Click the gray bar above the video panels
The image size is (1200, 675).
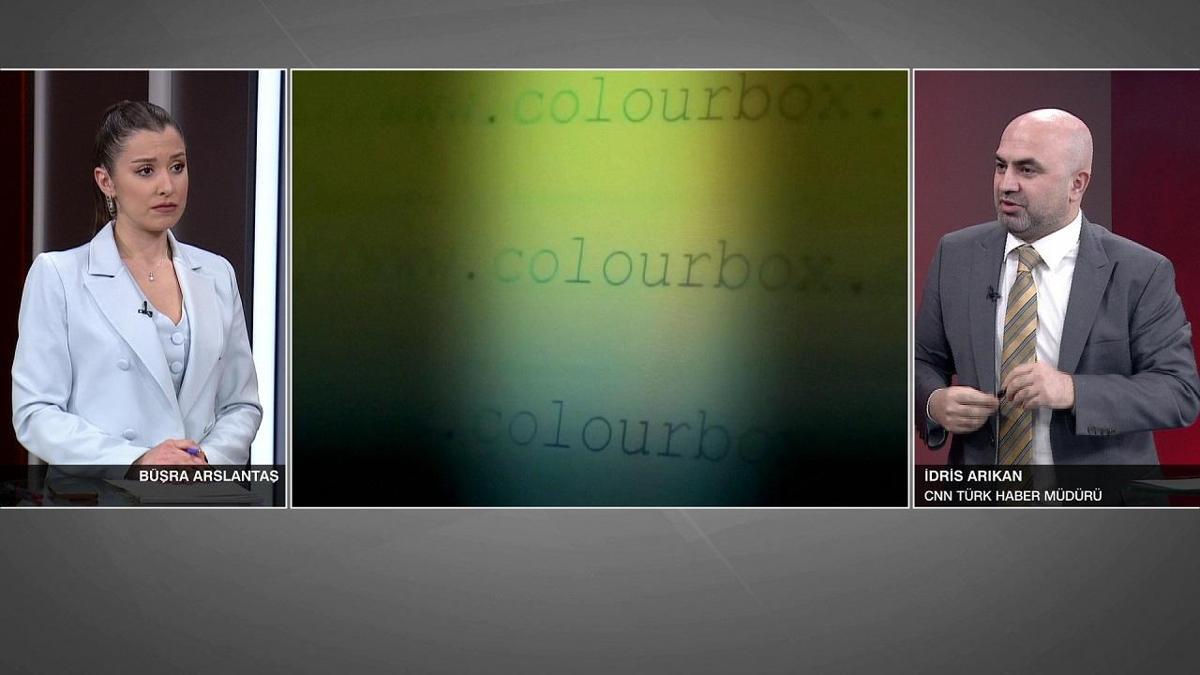tap(600, 33)
